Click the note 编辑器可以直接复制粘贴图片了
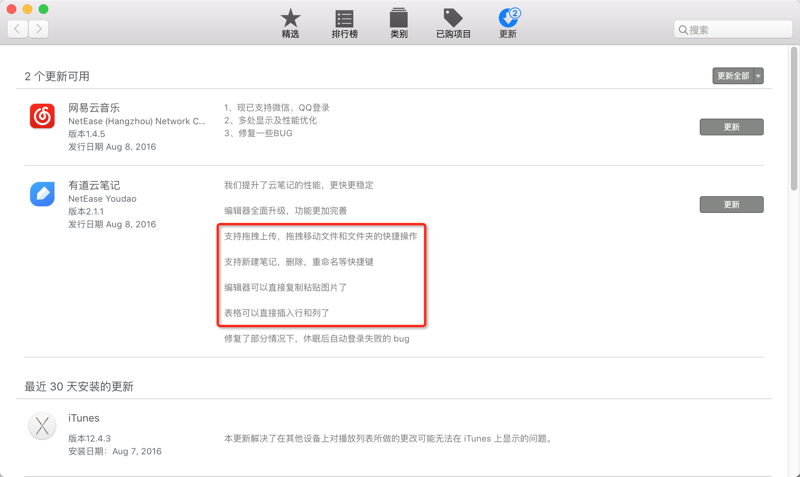The width and height of the screenshot is (800, 477). (285, 287)
